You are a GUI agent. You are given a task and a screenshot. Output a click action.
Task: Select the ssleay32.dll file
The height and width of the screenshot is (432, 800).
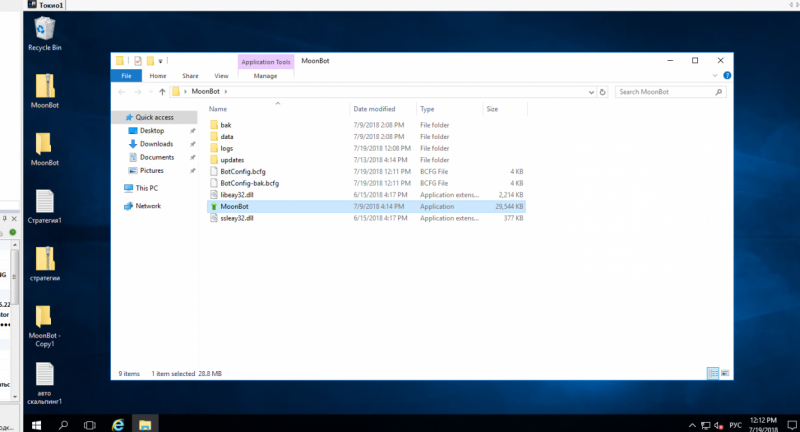pyautogui.click(x=366, y=218)
